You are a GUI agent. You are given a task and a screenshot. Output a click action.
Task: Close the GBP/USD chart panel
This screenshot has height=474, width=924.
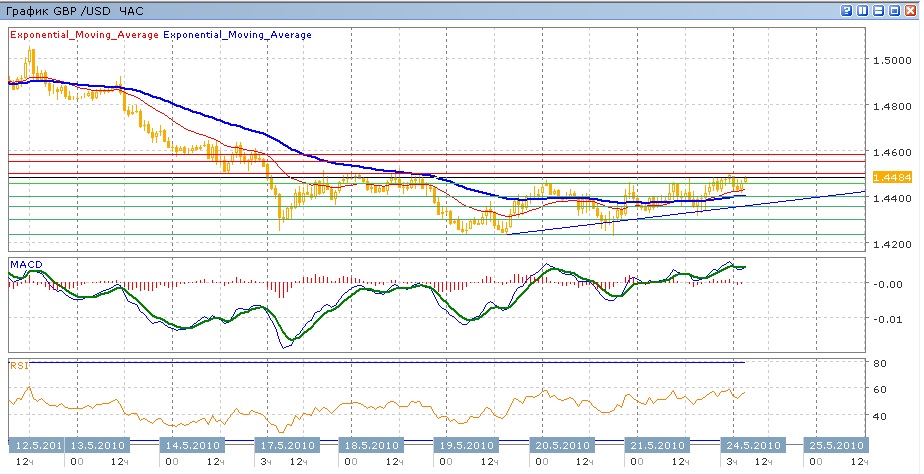(x=911, y=10)
